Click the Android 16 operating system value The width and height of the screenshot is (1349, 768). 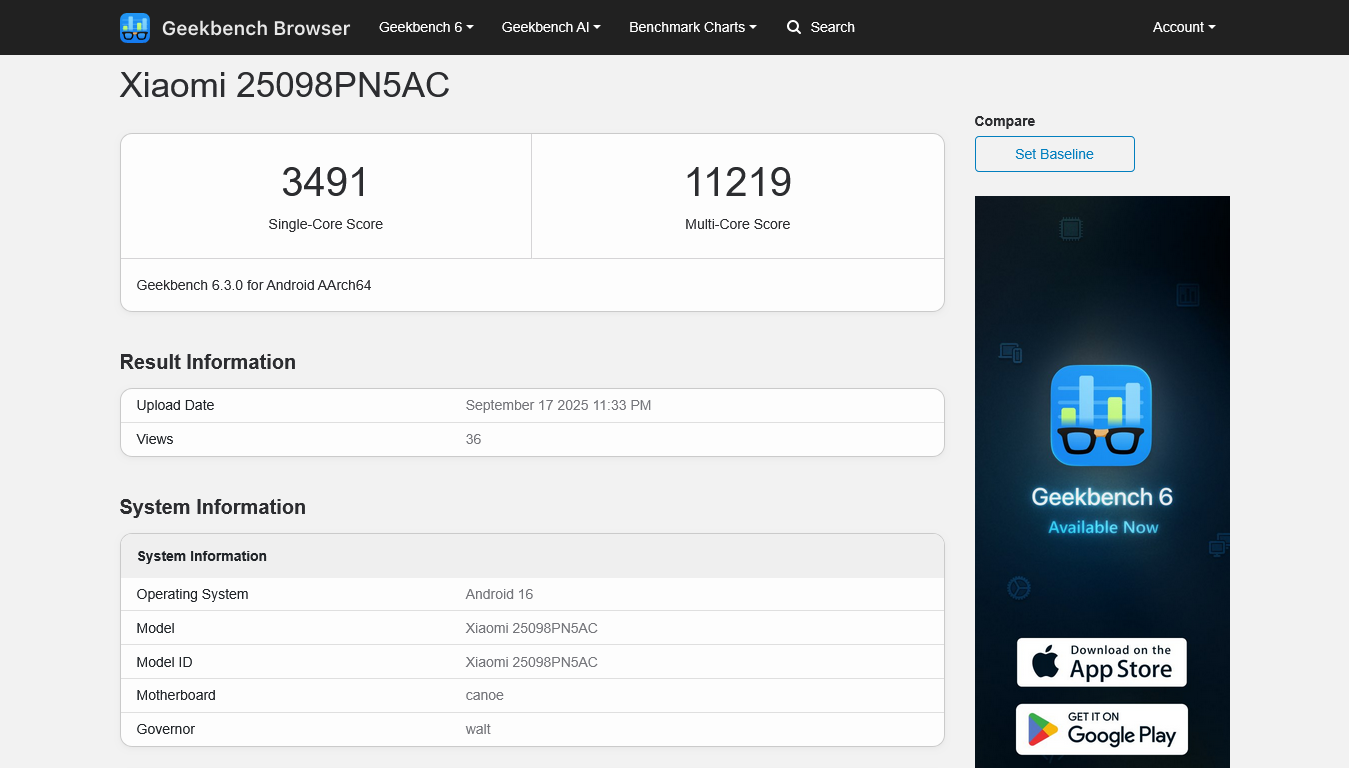point(499,594)
